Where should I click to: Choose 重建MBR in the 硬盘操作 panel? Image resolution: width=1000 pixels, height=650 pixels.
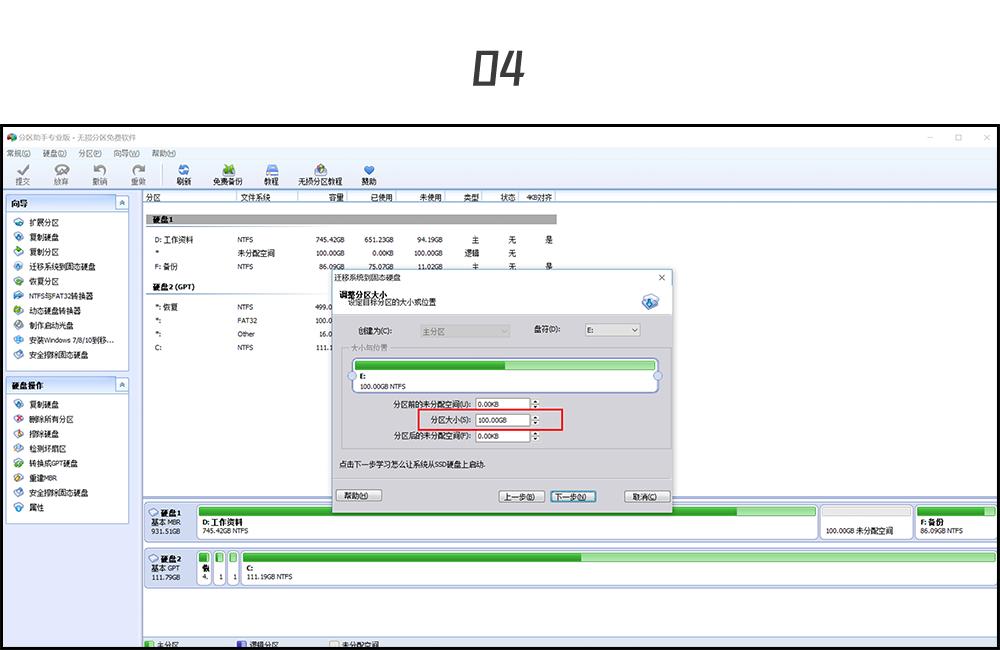36,478
